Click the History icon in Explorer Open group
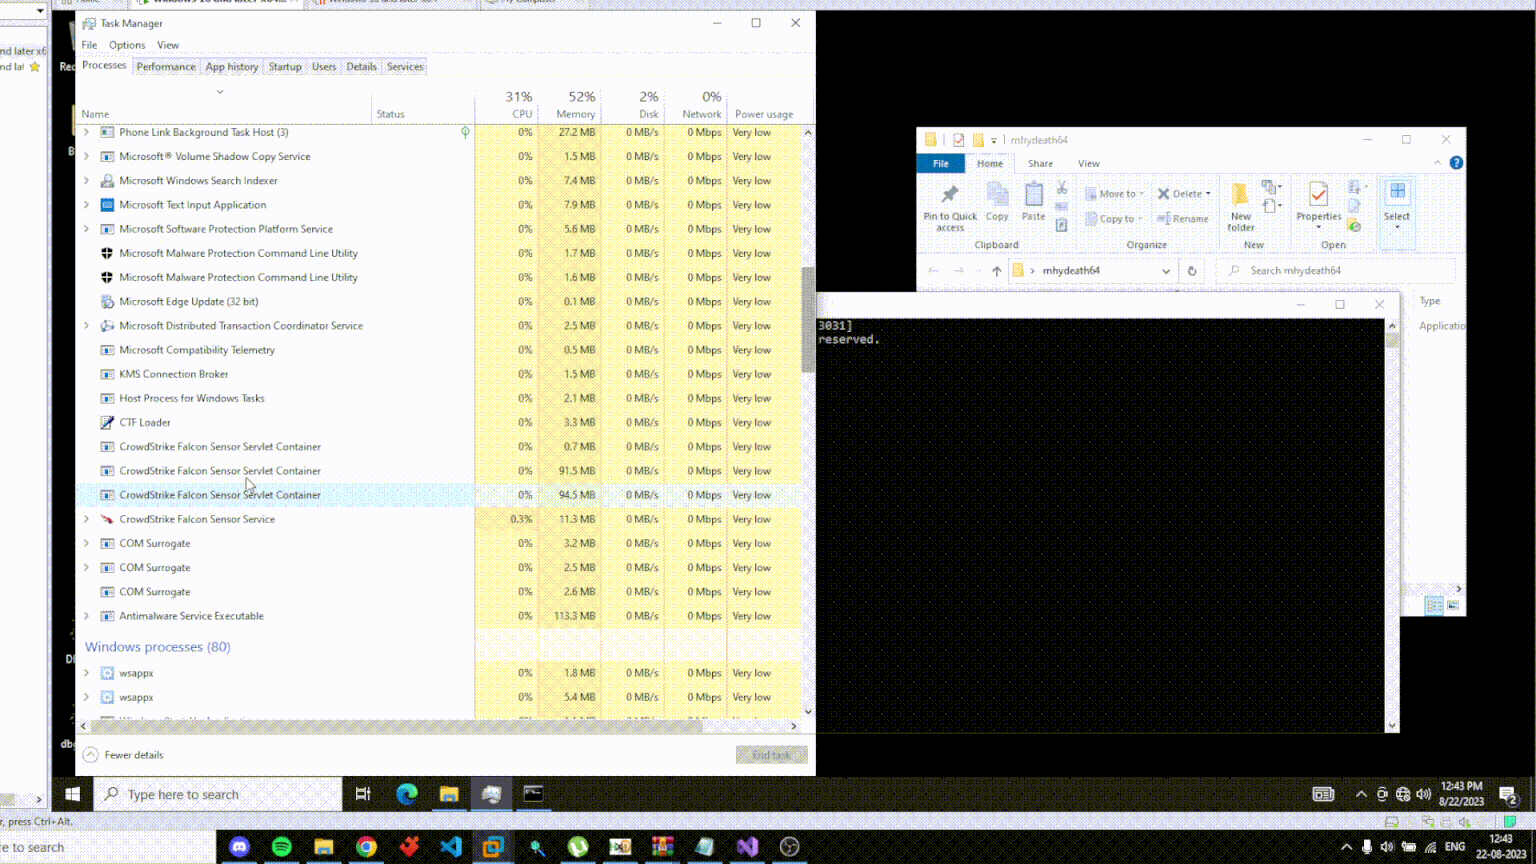 coord(1354,226)
